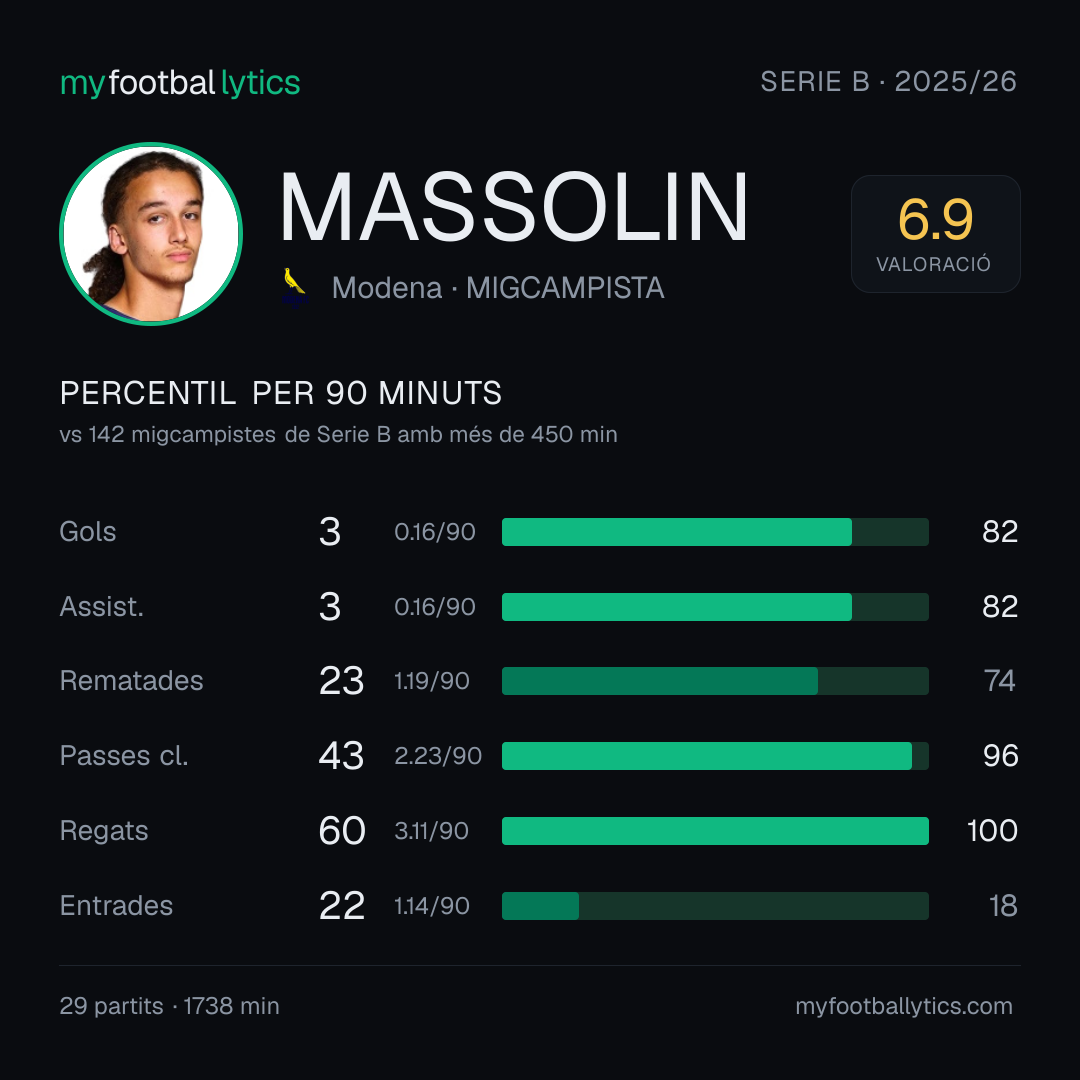Click the Percentil per 90 minuts heading

[x=280, y=393]
